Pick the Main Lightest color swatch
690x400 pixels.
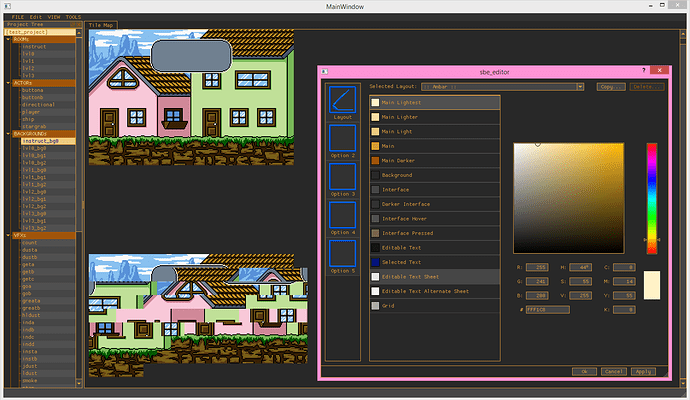coord(375,103)
